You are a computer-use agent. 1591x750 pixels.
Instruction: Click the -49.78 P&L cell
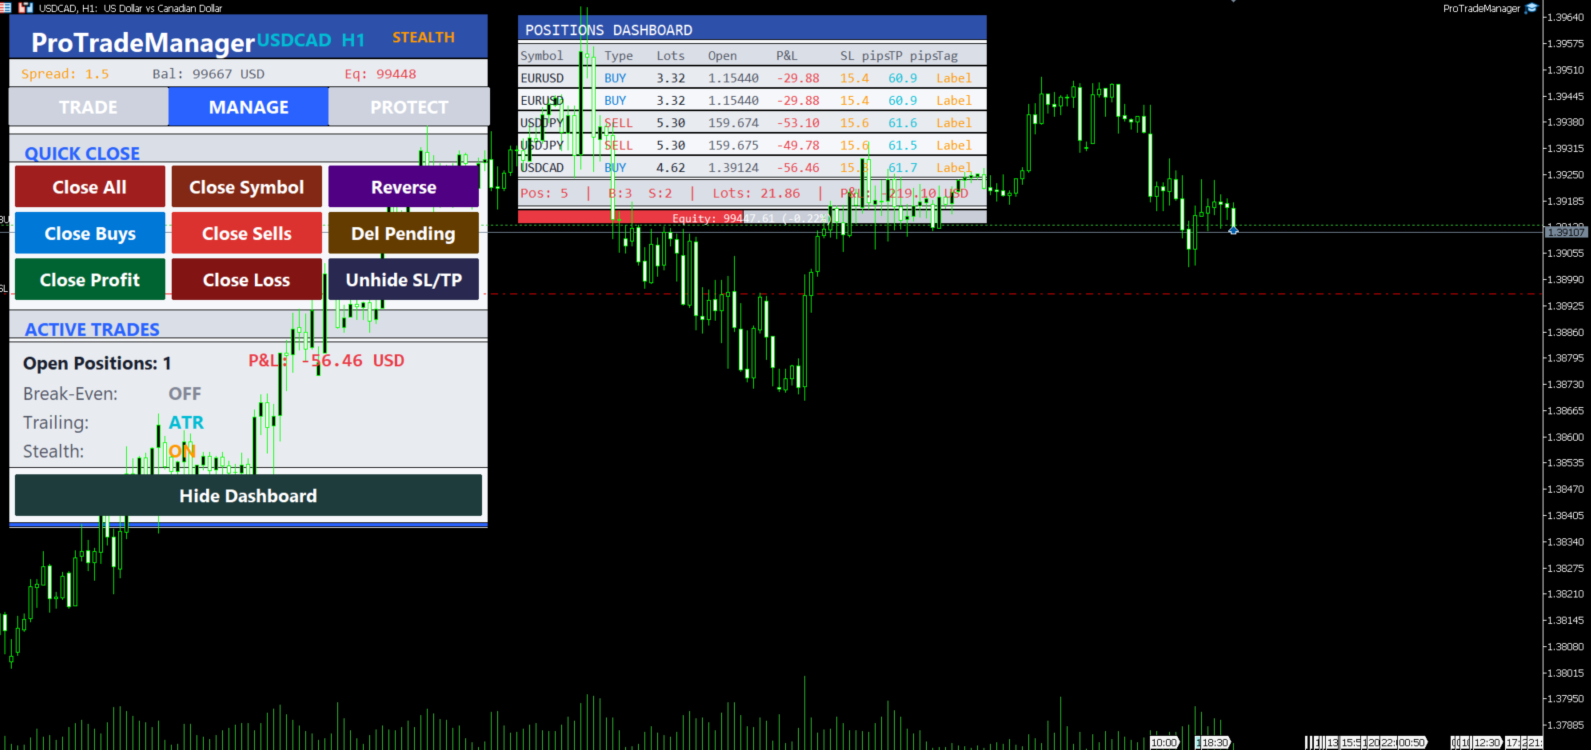coord(798,145)
